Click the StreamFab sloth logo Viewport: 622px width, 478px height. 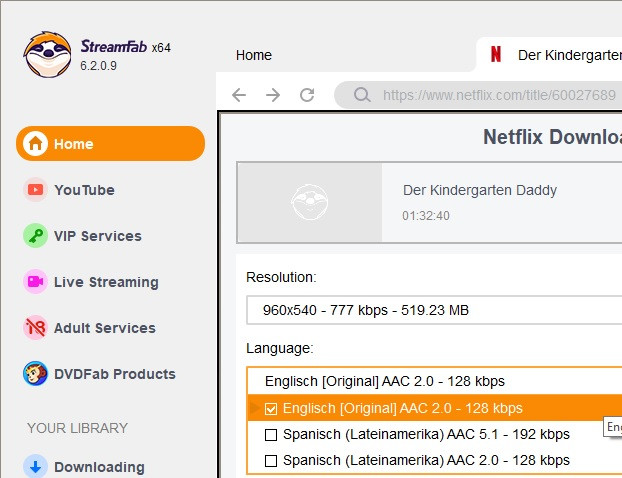[x=47, y=55]
